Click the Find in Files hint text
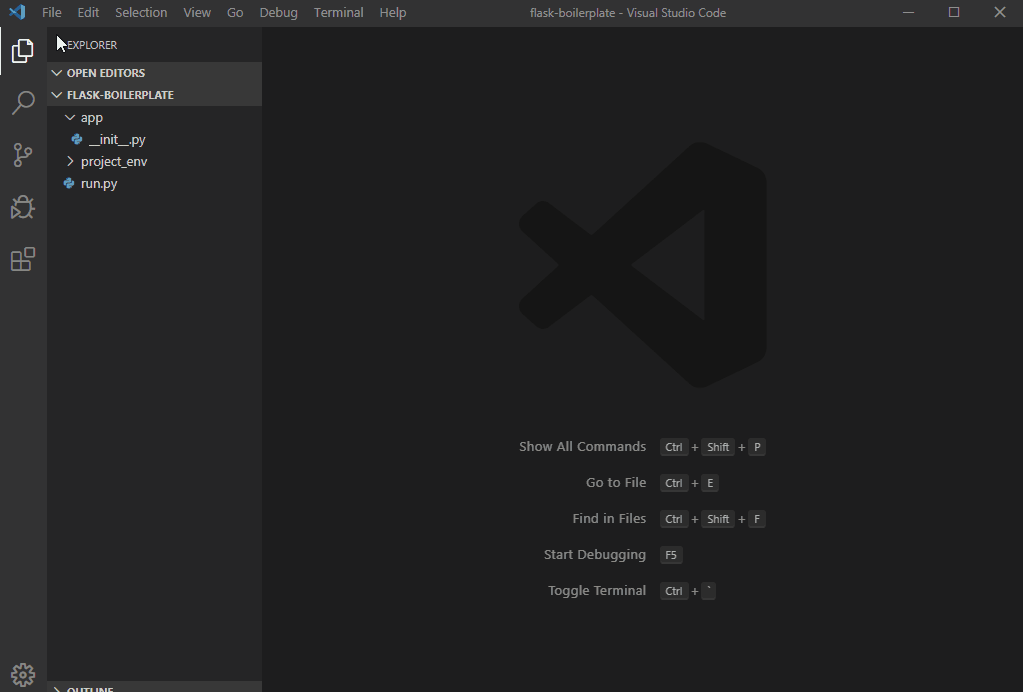Image resolution: width=1023 pixels, height=692 pixels. [x=609, y=519]
